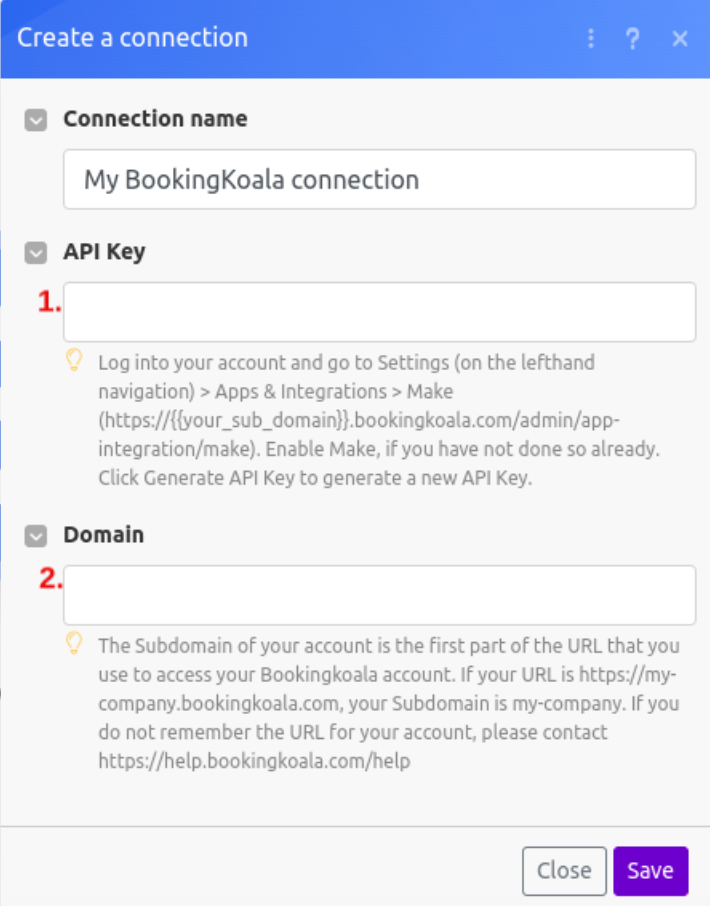
Task: Click into the Domain input box
Action: point(379,595)
